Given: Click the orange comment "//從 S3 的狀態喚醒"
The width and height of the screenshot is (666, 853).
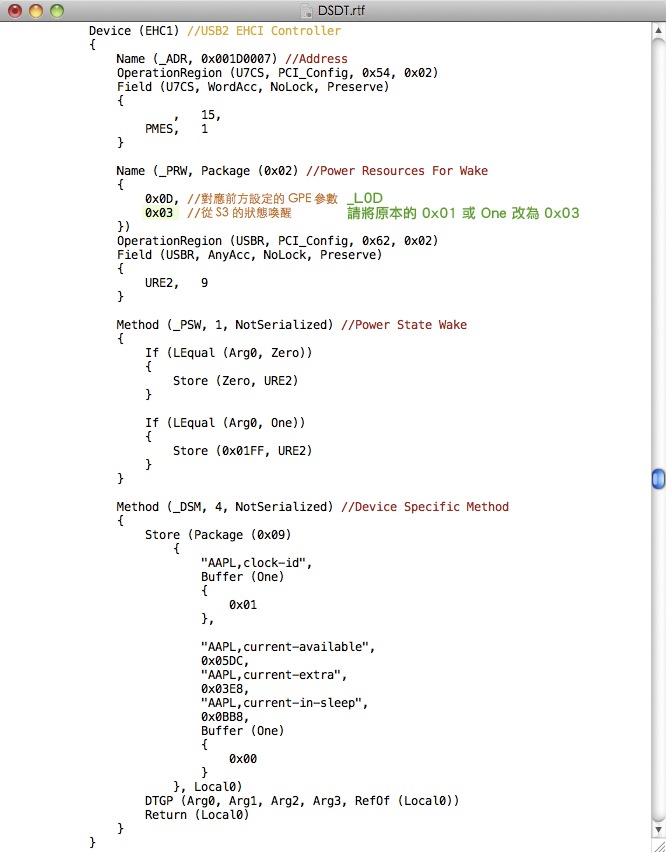Looking at the screenshot, I should tap(239, 213).
